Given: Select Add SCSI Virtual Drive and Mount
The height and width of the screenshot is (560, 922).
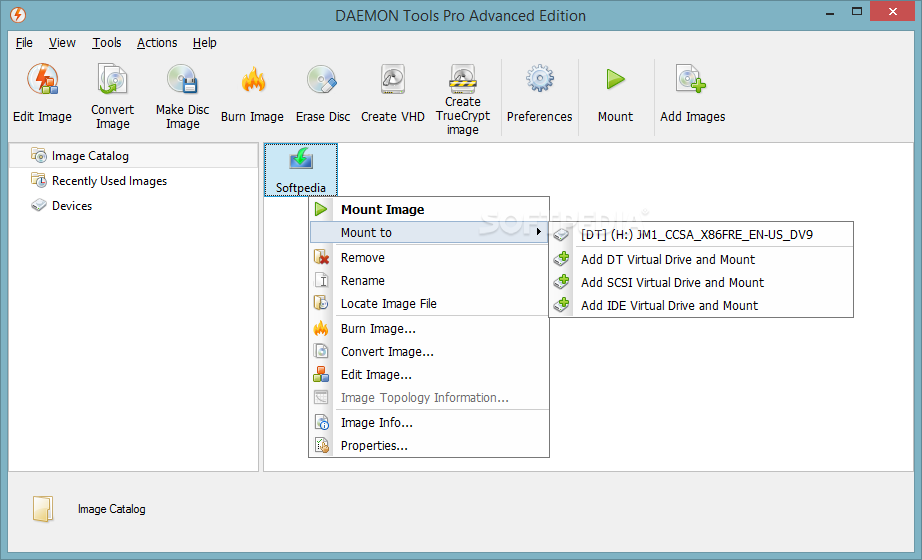Looking at the screenshot, I should coord(701,282).
